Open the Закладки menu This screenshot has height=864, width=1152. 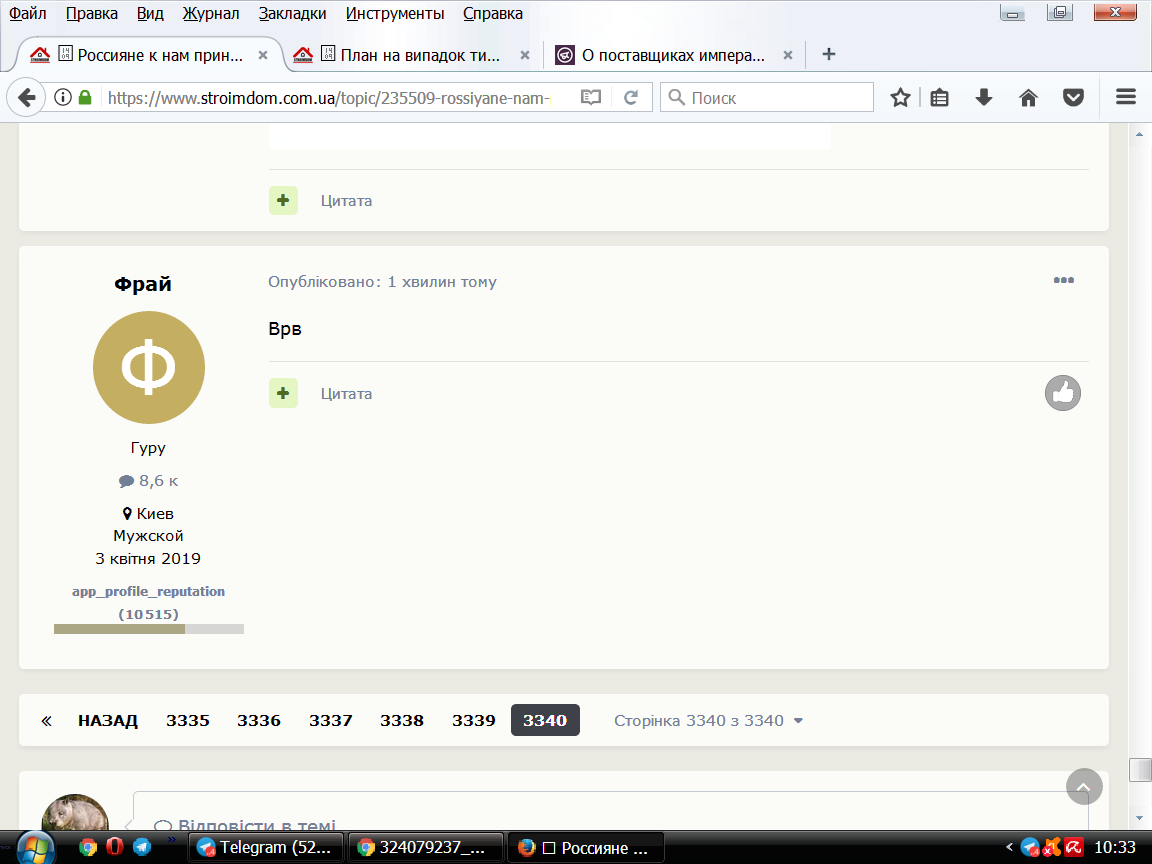292,13
